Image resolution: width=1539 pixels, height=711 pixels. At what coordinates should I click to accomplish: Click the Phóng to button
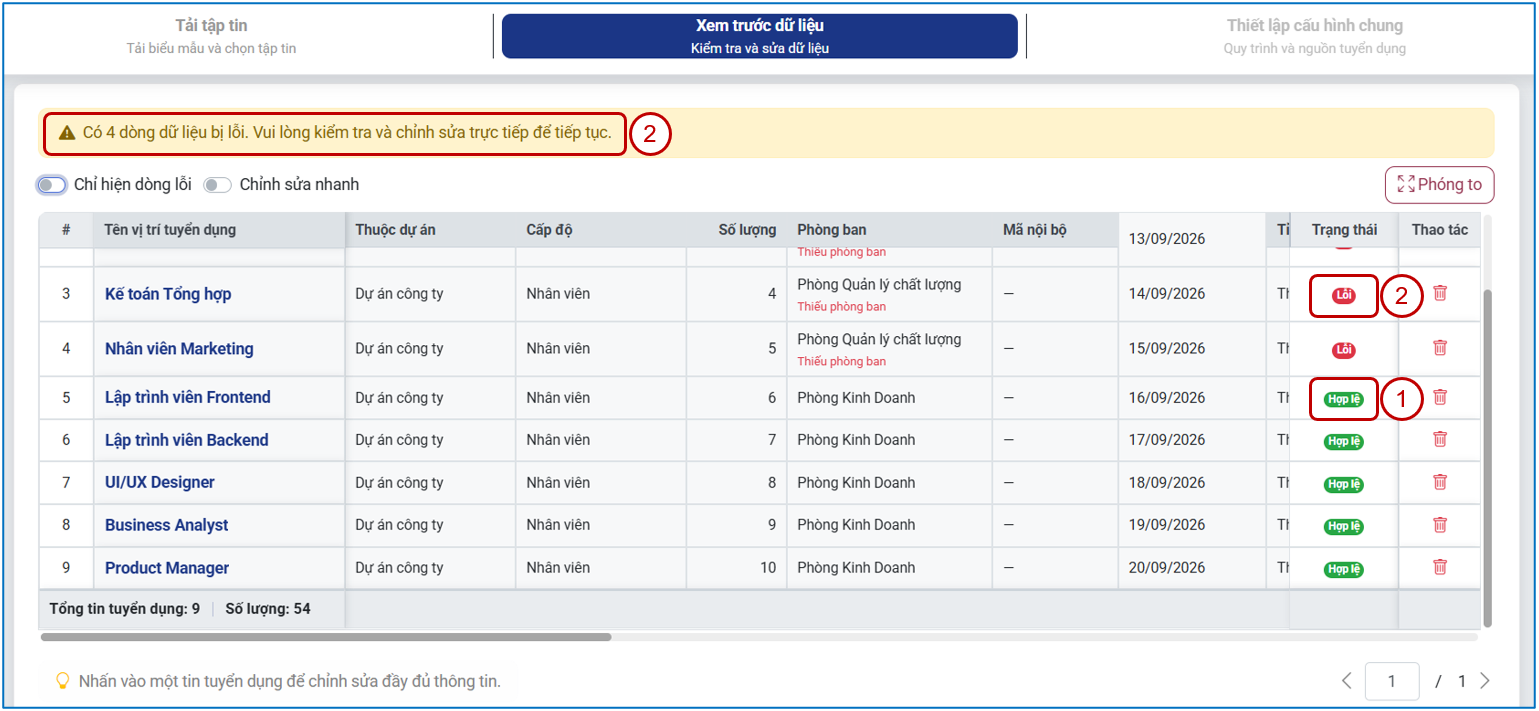1439,184
